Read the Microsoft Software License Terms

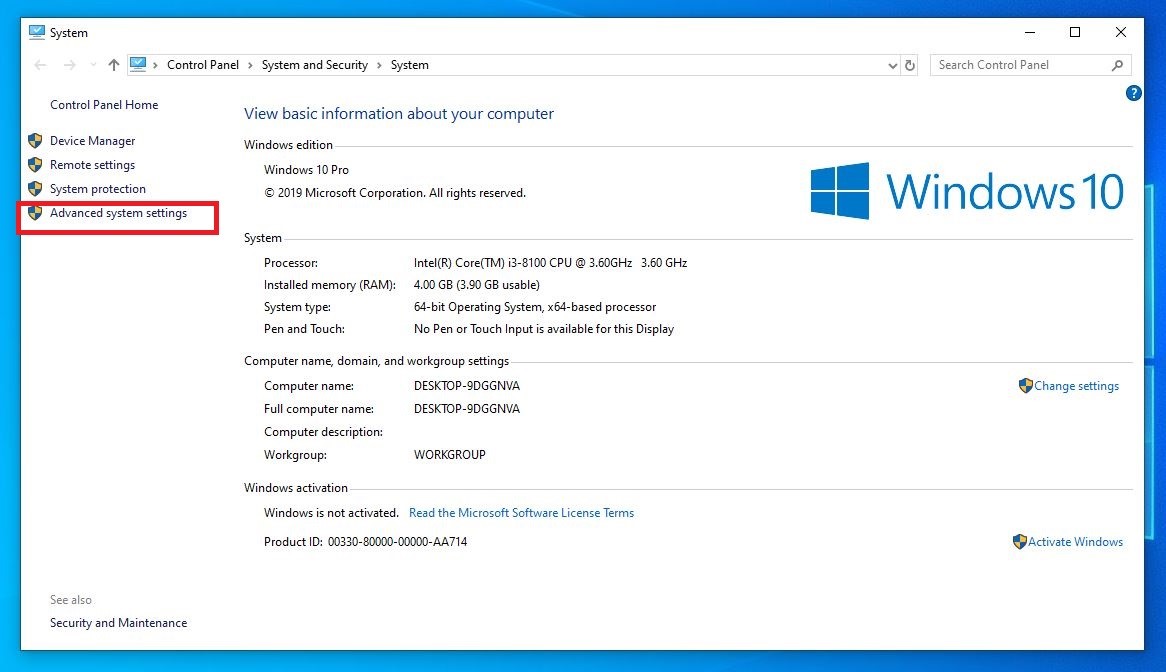(521, 513)
